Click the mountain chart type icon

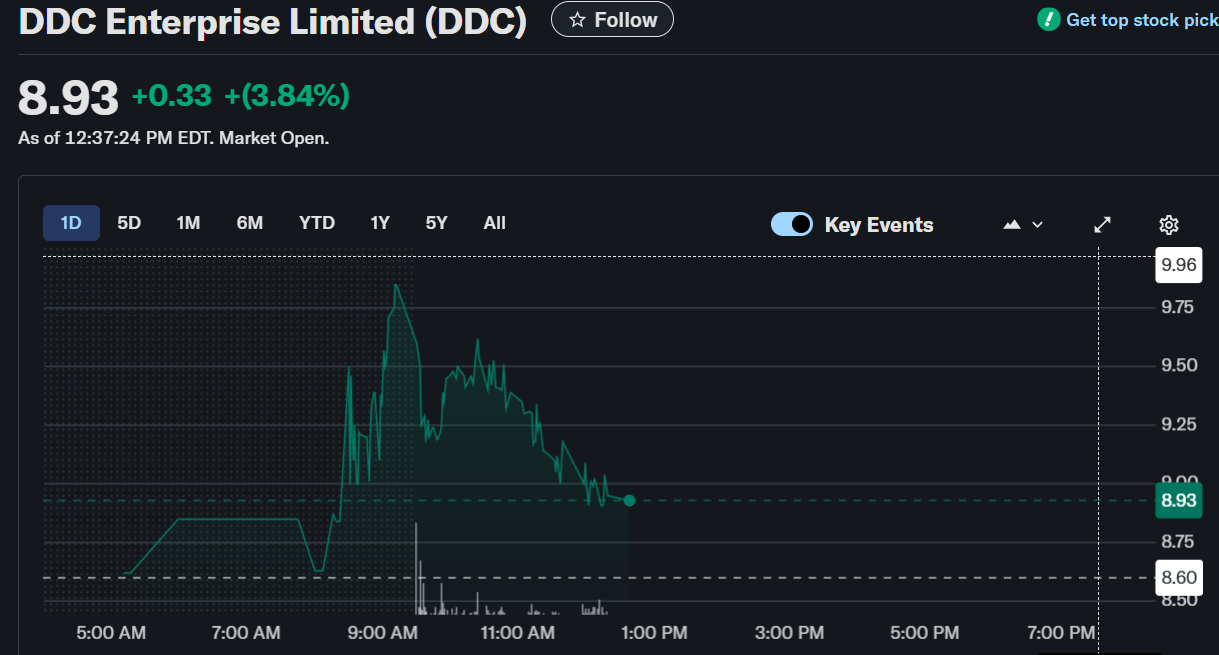pyautogui.click(x=1012, y=225)
